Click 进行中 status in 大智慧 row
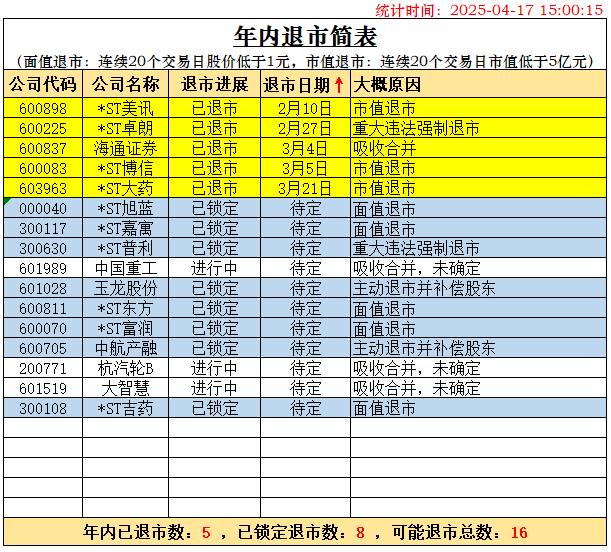 coord(214,388)
